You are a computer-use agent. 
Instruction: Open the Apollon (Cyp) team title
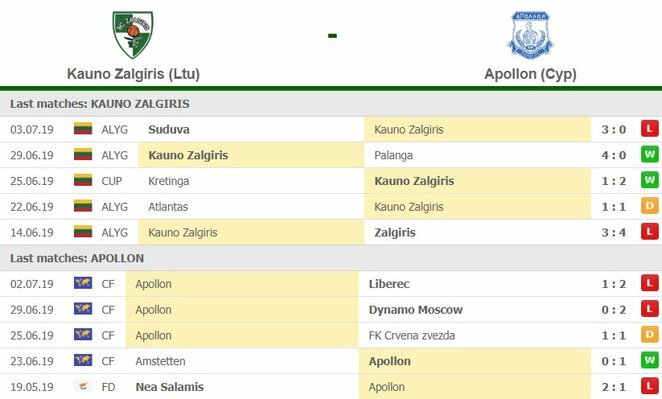click(x=530, y=74)
